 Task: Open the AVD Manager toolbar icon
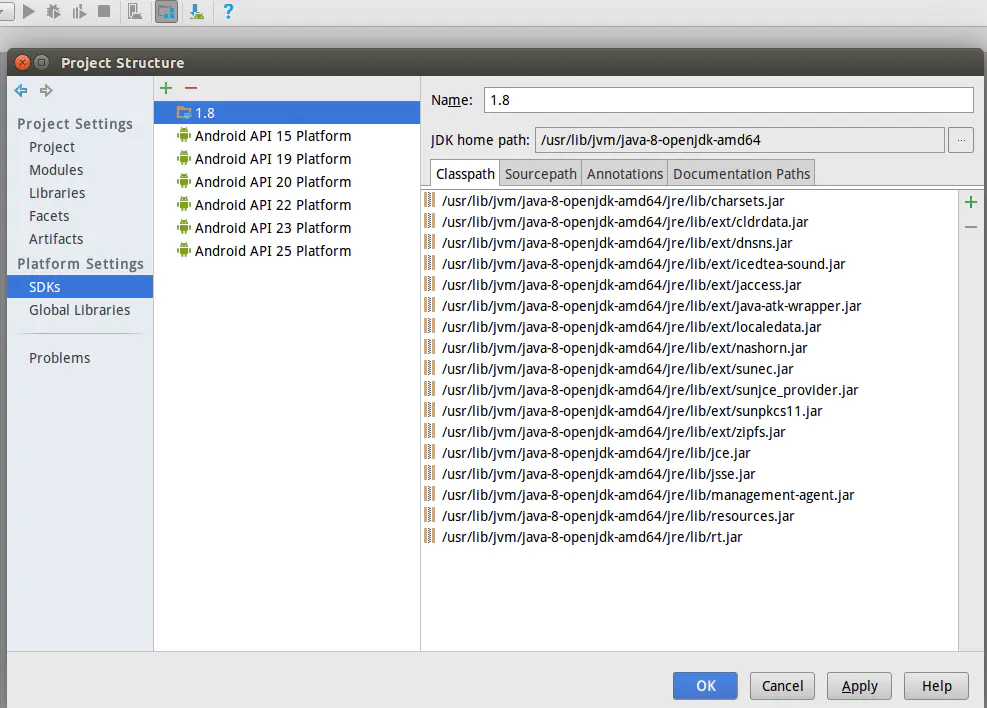[x=135, y=11]
